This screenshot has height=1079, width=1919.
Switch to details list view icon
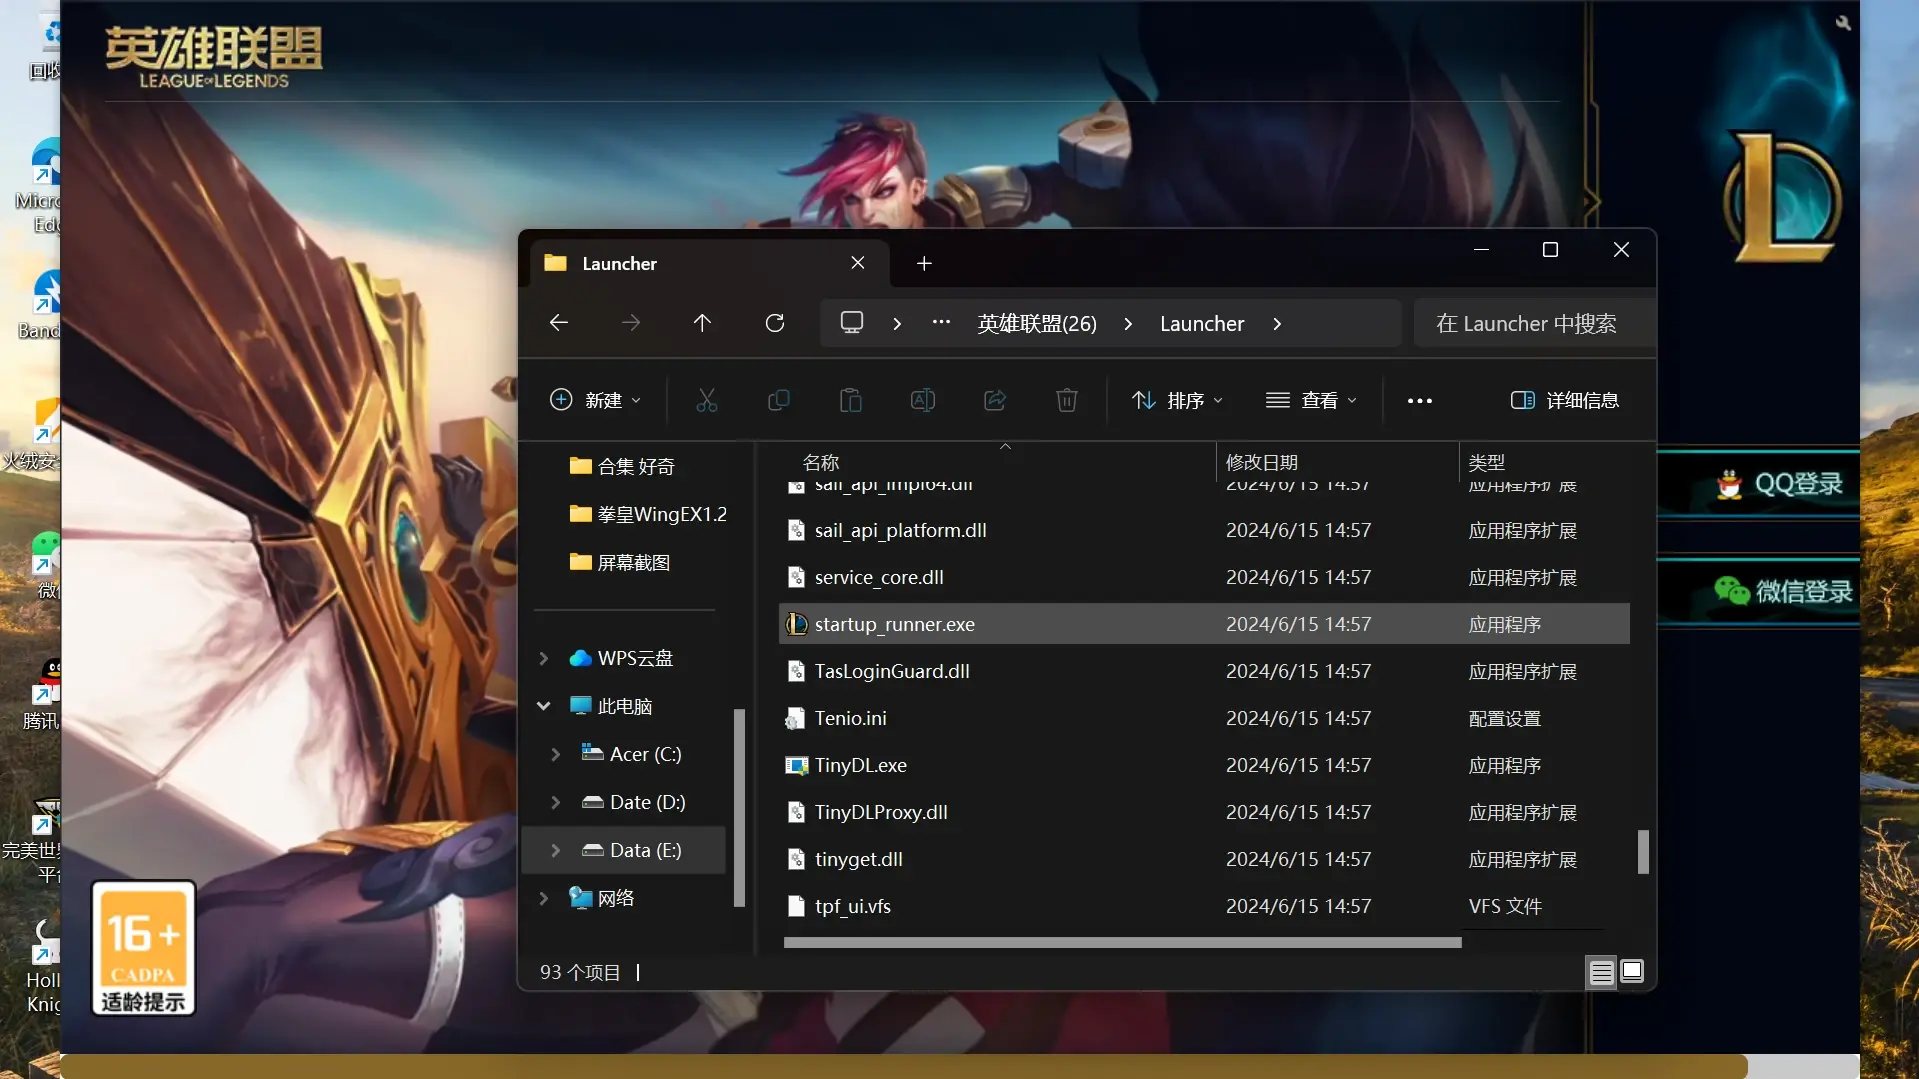tap(1601, 972)
